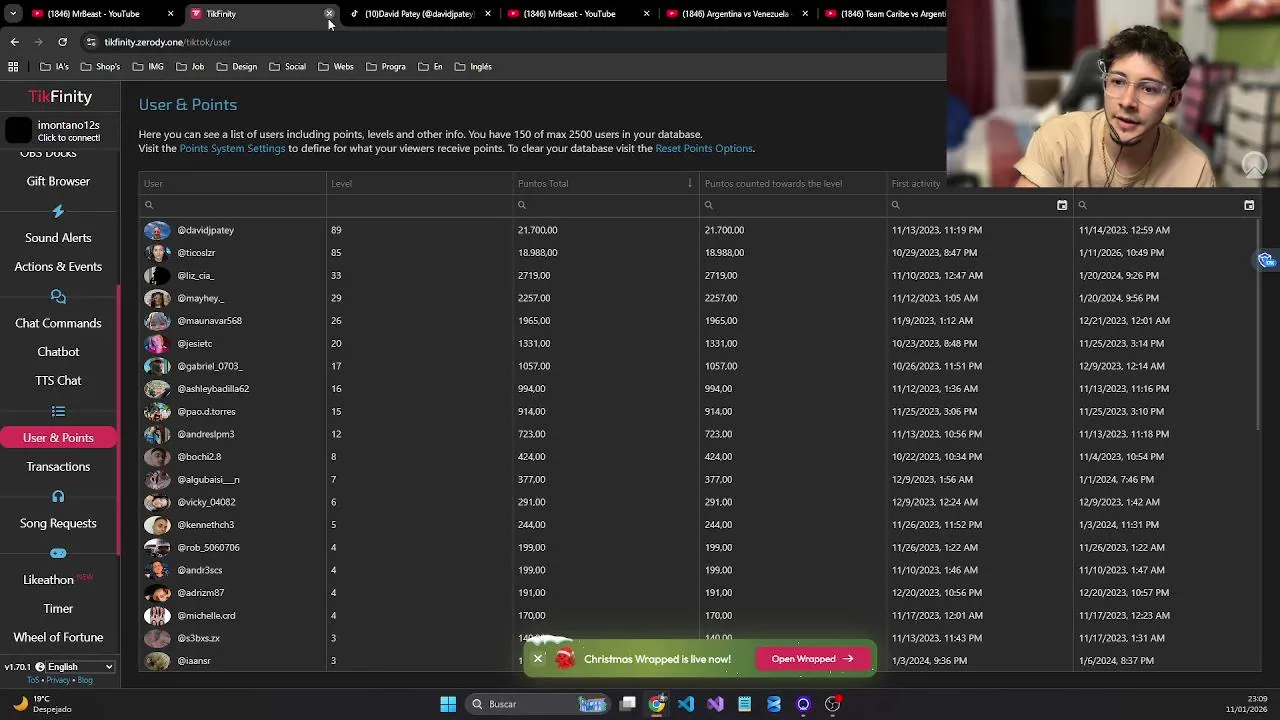The height and width of the screenshot is (720, 1280).
Task: Click the table vertical scrollbar
Action: [x=1258, y=324]
